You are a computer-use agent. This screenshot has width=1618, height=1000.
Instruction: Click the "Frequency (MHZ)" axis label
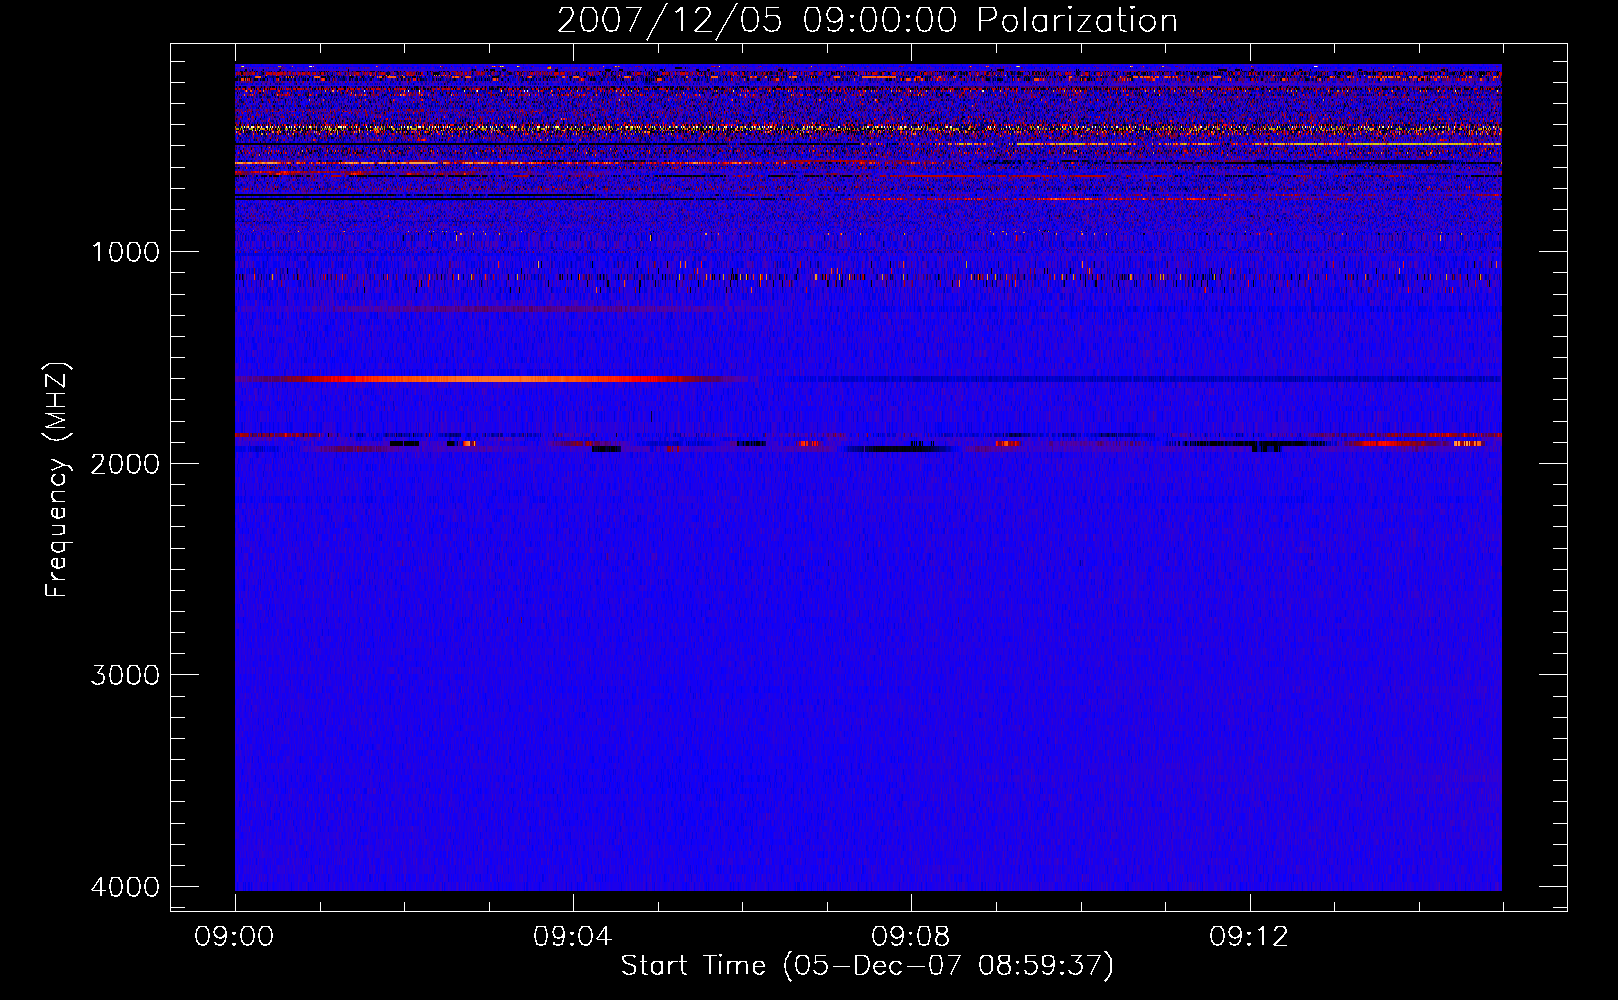point(57,480)
